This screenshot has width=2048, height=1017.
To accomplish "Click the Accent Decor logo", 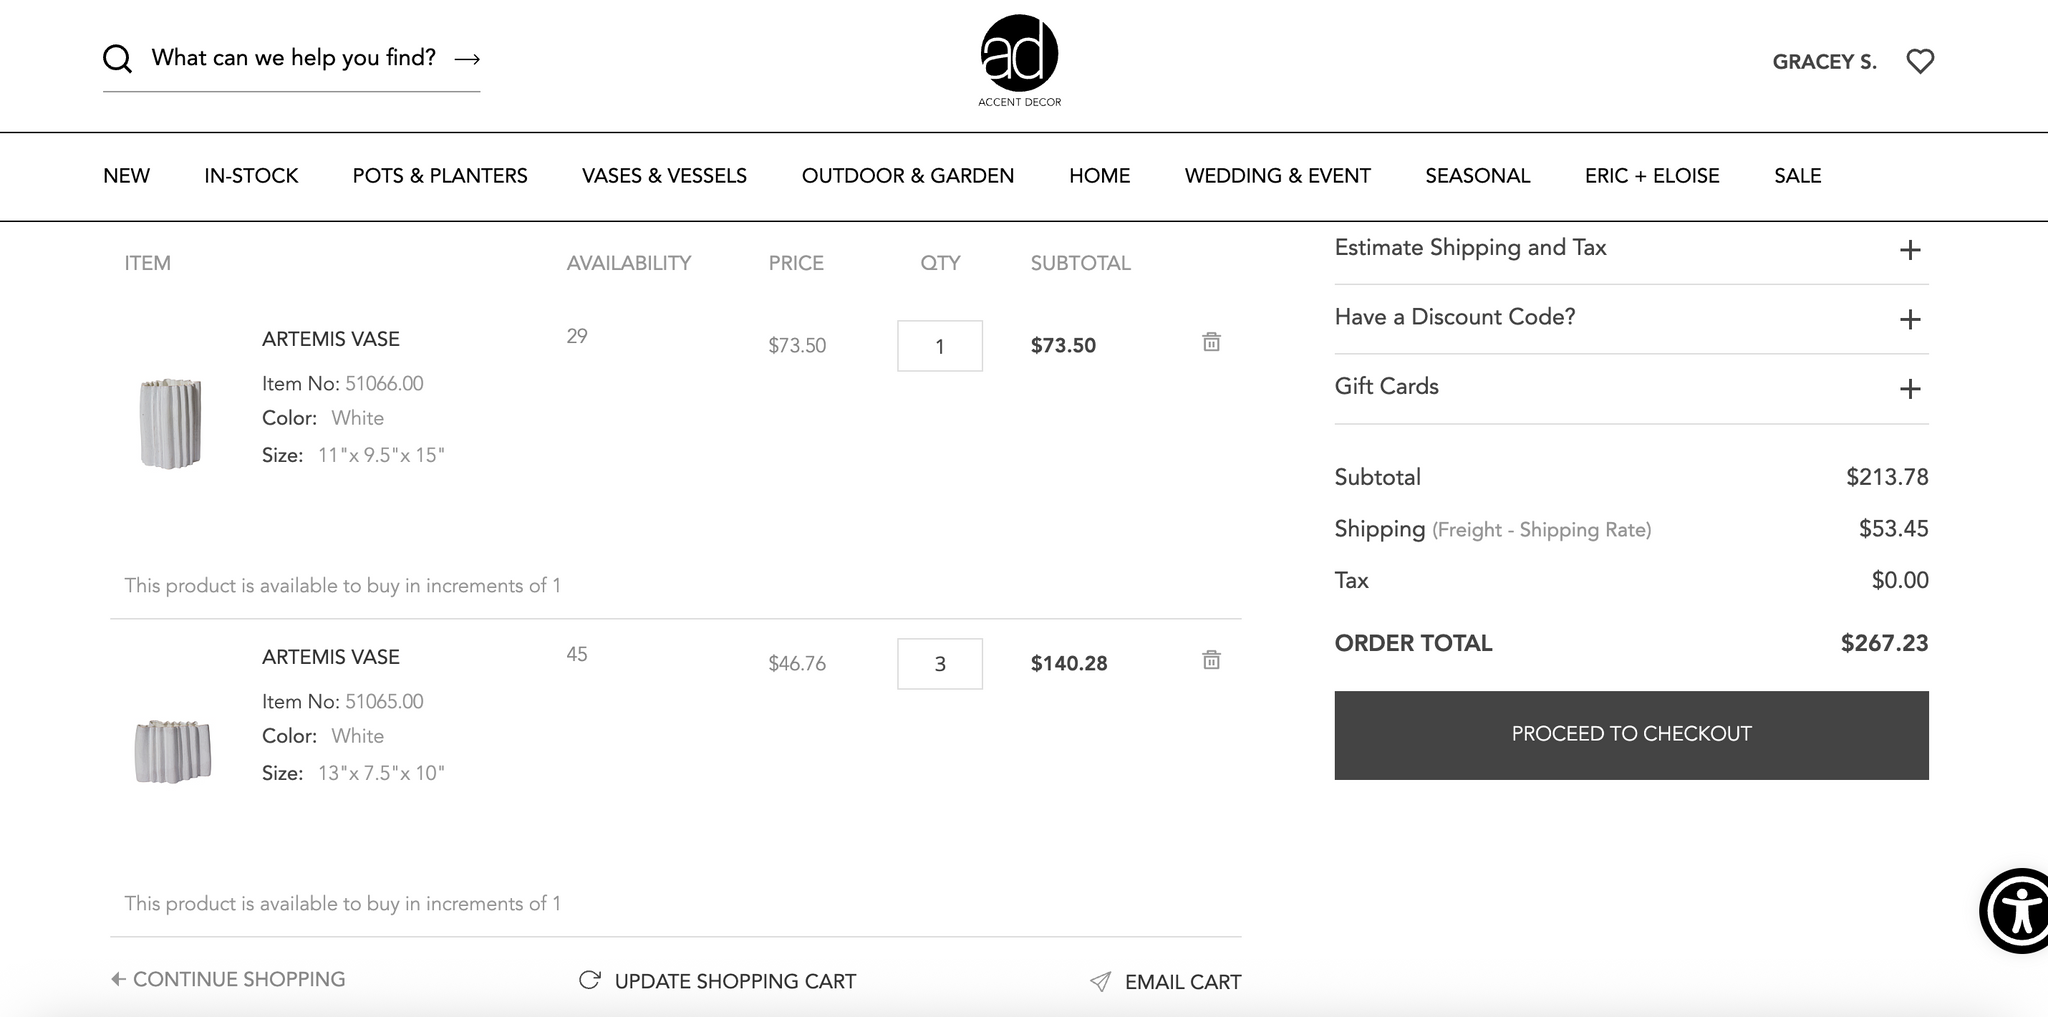I will click(x=1019, y=60).
